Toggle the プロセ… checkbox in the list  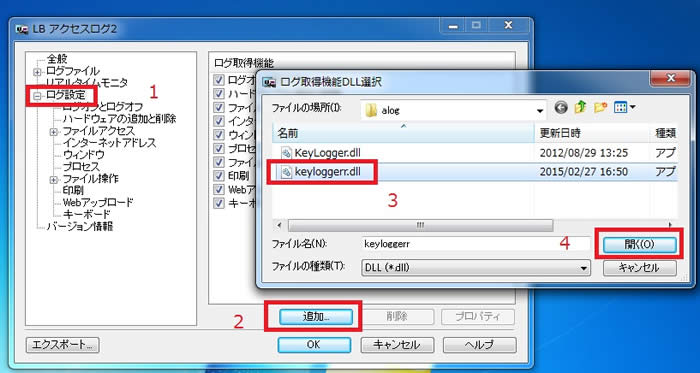tap(219, 148)
